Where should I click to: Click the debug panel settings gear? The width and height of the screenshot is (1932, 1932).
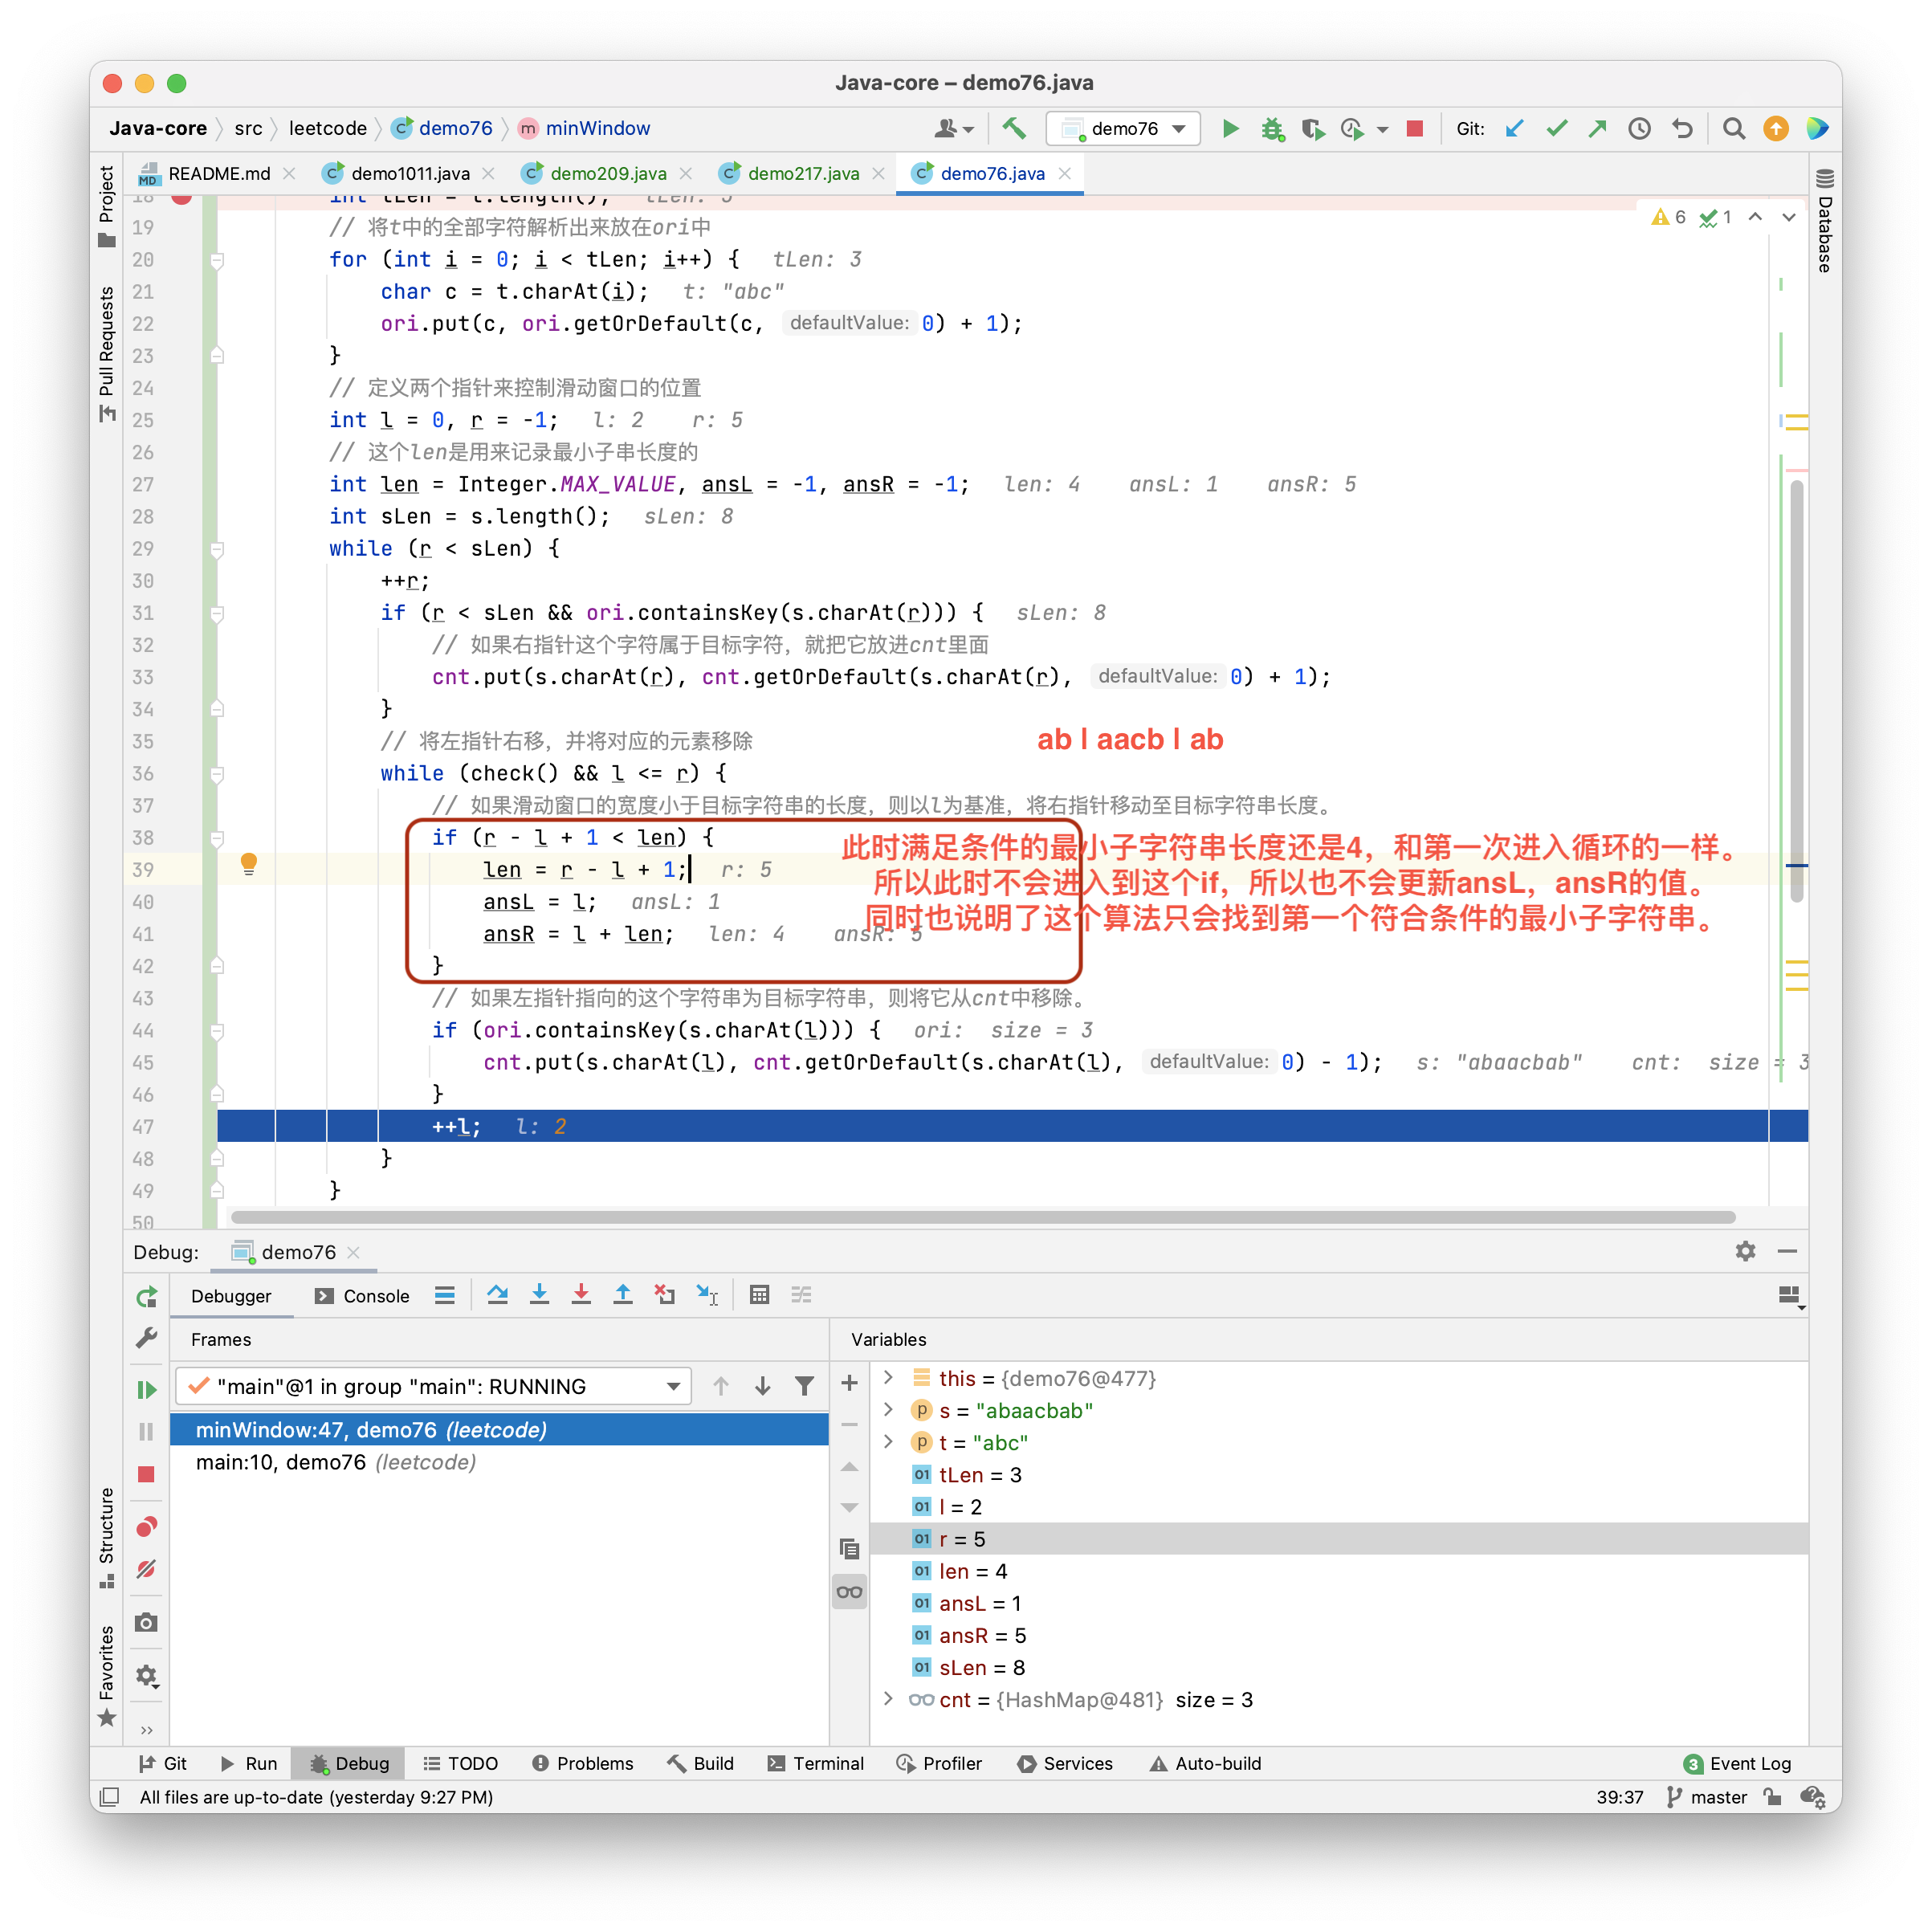point(1745,1251)
